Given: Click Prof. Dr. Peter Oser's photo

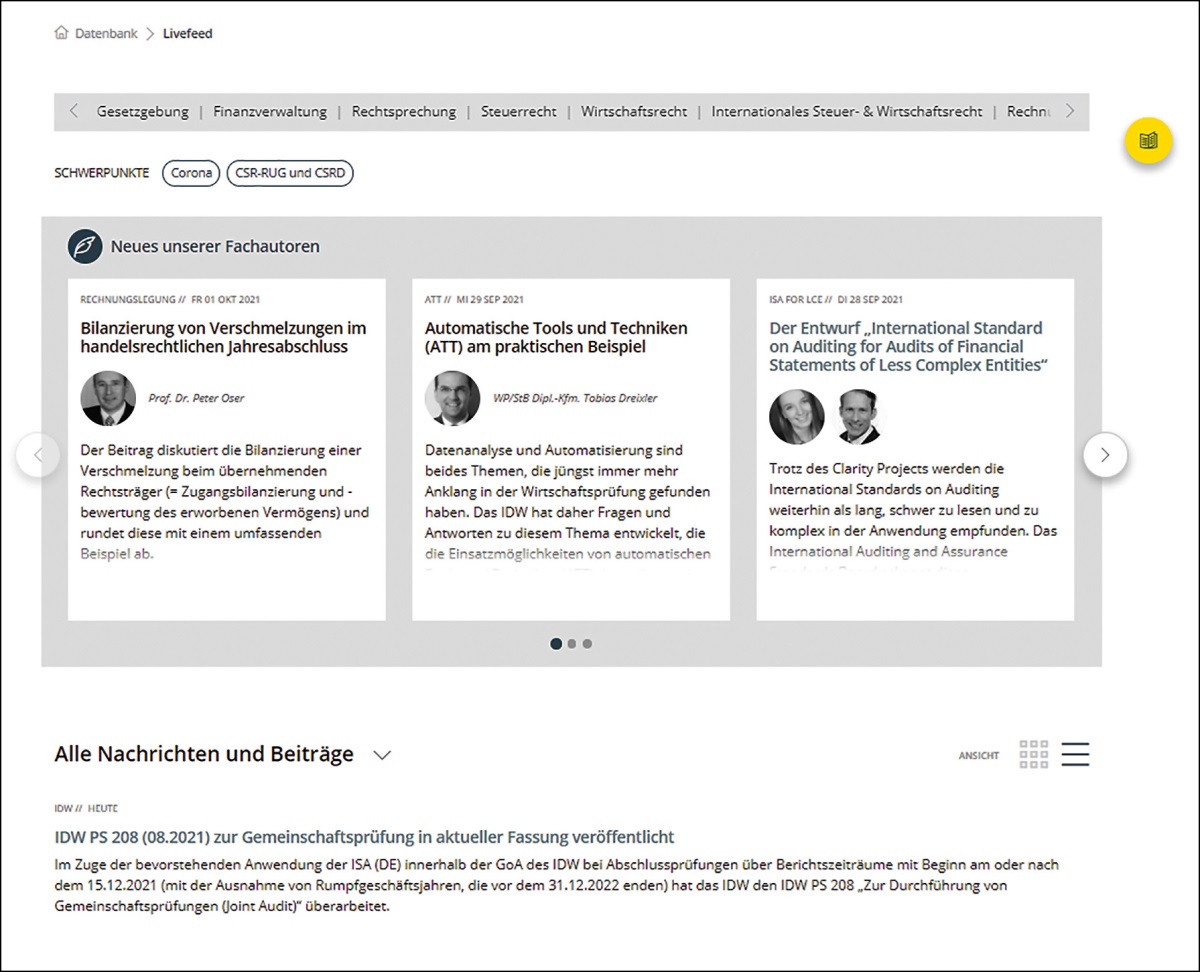Looking at the screenshot, I should (x=108, y=398).
